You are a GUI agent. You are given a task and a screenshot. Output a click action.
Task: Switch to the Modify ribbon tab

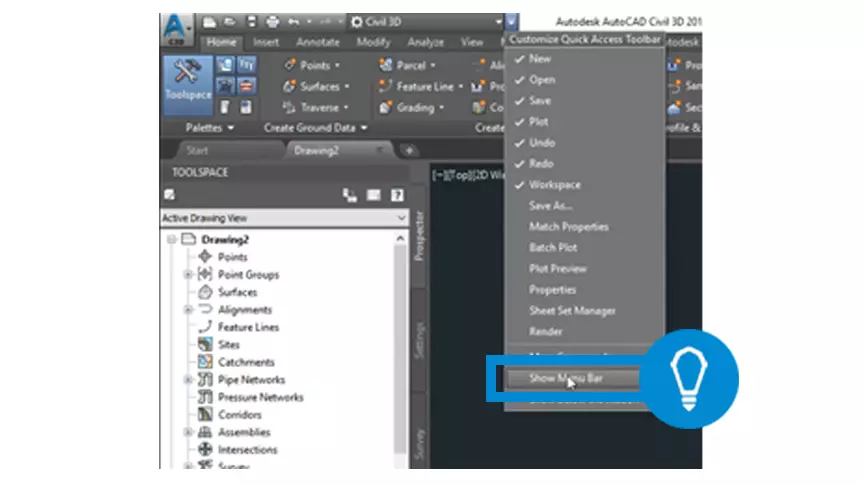[373, 42]
